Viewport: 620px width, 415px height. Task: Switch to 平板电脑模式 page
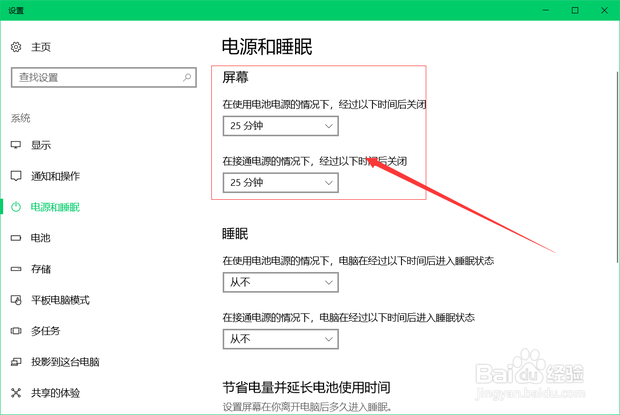[x=60, y=300]
